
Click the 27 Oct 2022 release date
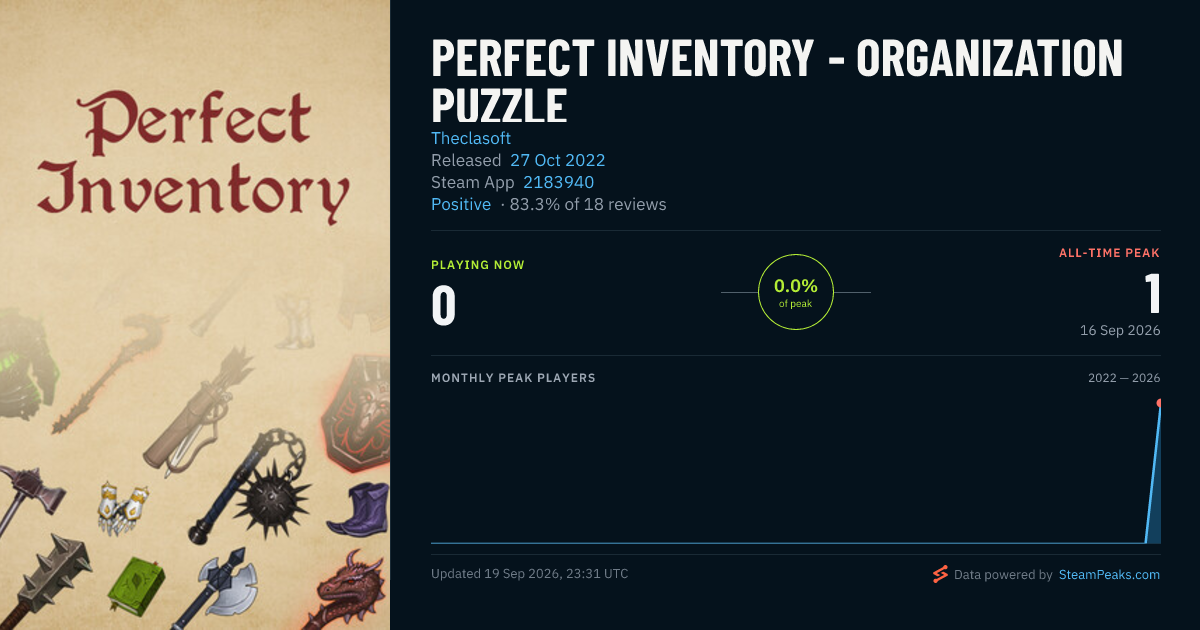click(x=558, y=160)
